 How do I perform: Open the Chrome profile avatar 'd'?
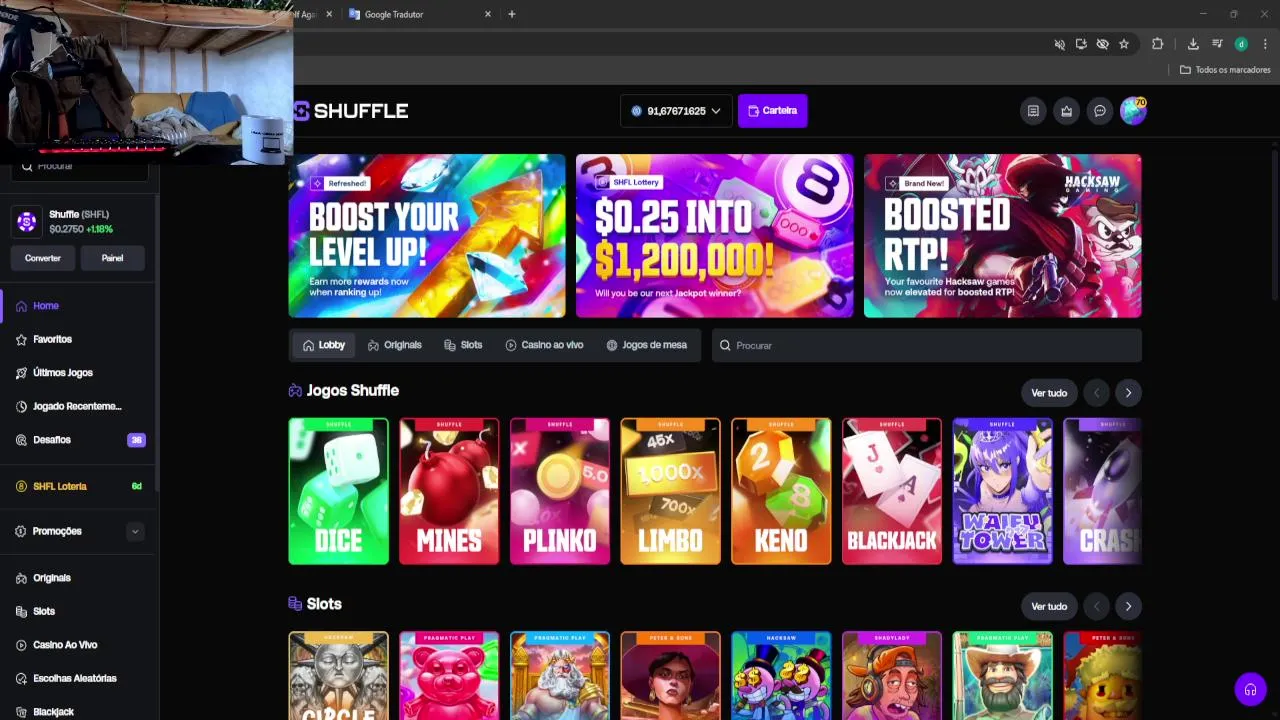point(1241,44)
